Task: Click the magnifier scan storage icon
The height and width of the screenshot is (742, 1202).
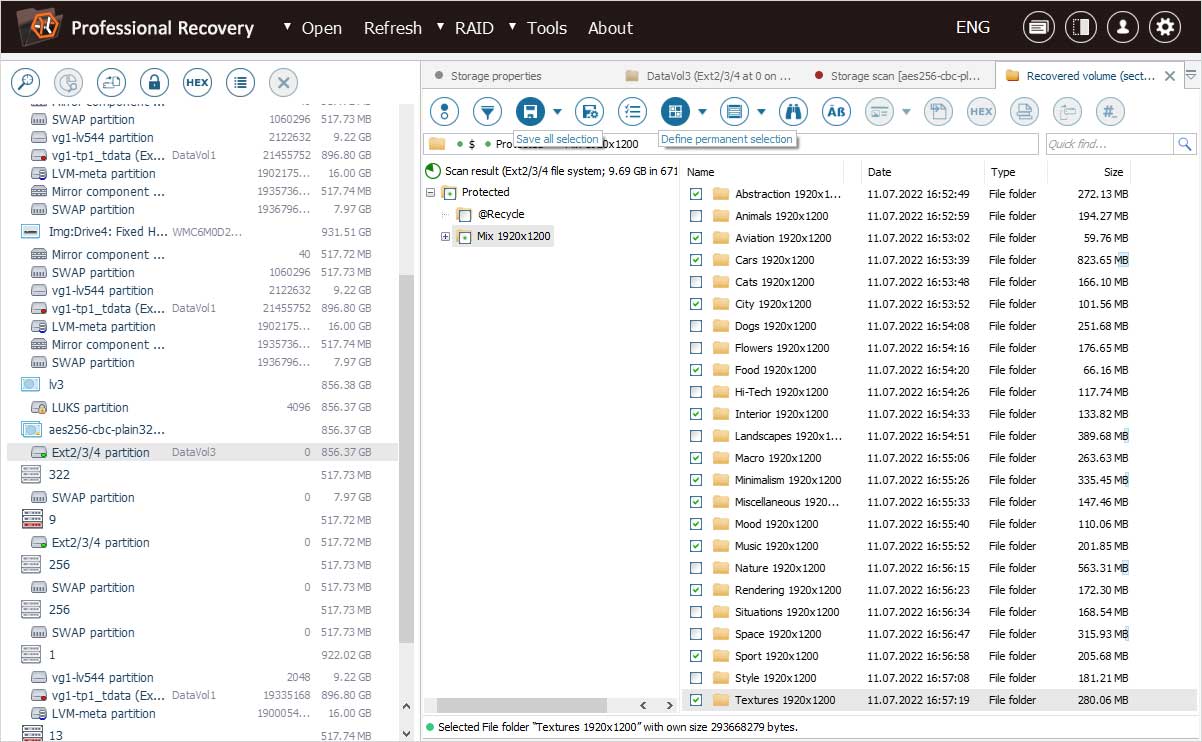Action: [x=26, y=82]
